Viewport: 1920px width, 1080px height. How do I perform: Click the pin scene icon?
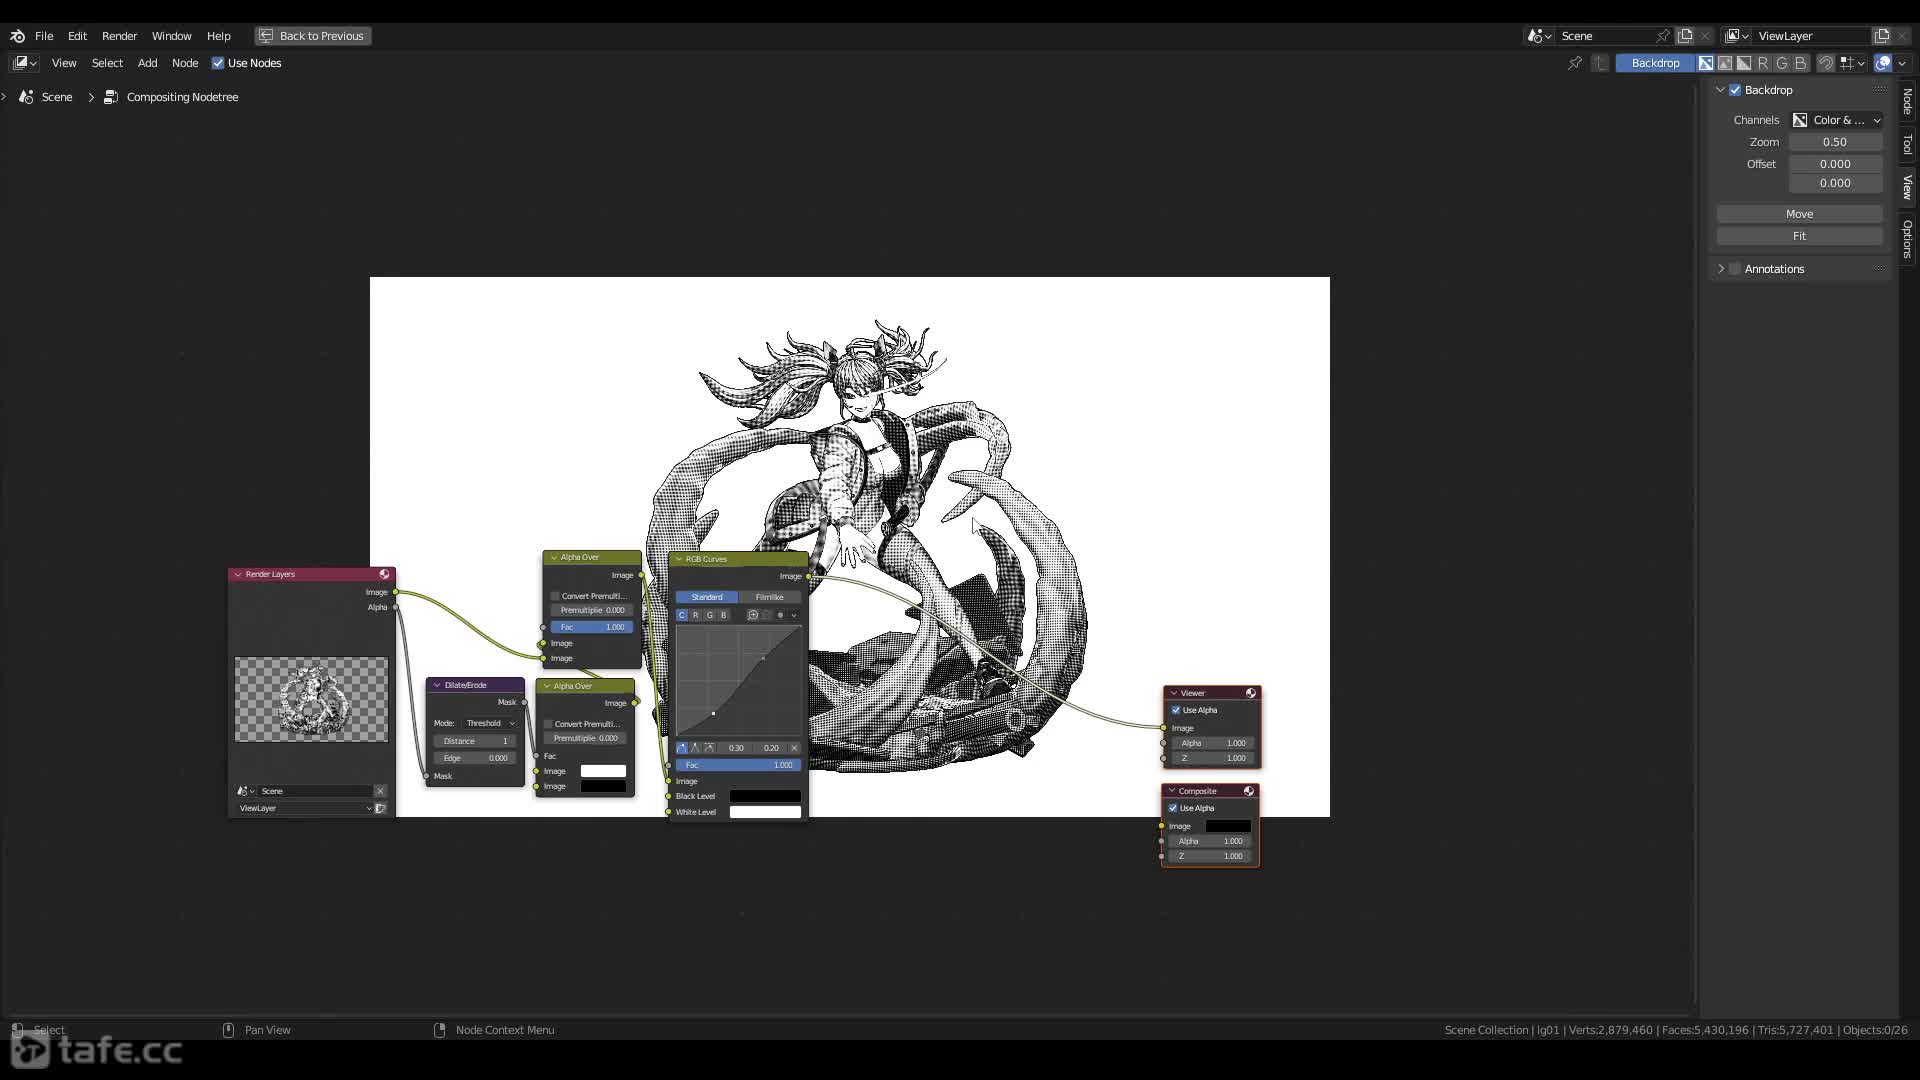pos(1663,36)
